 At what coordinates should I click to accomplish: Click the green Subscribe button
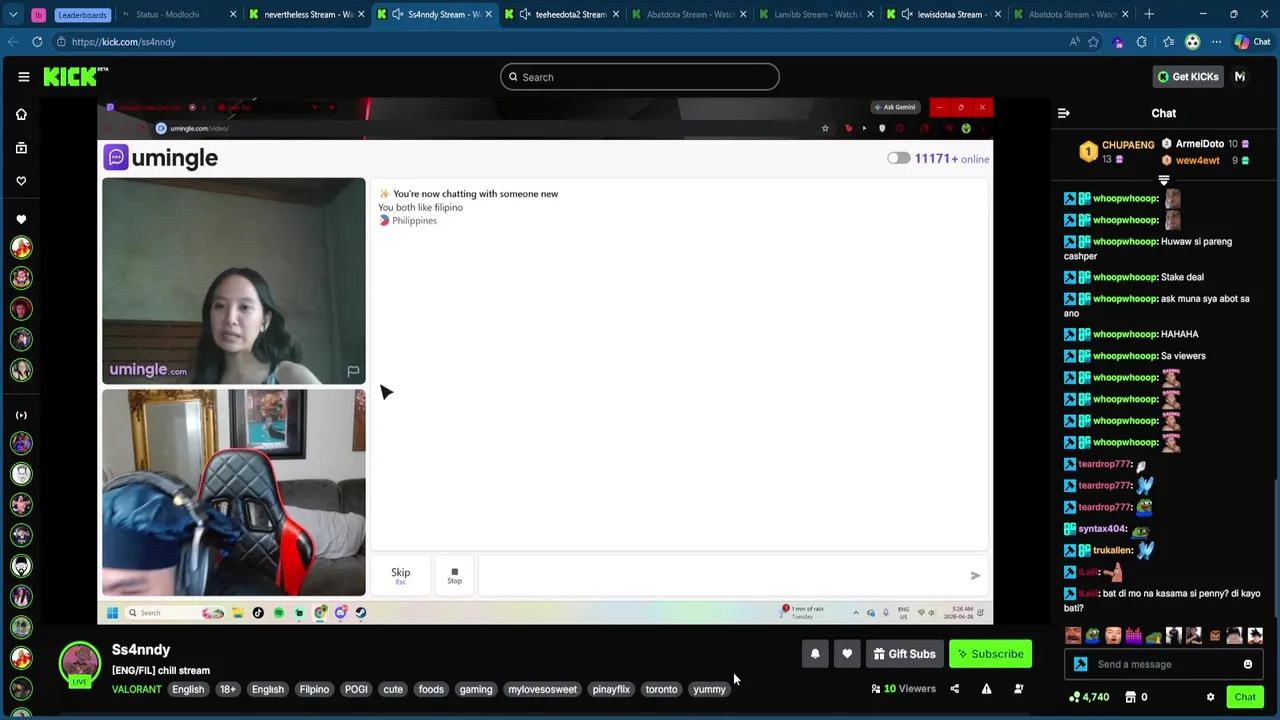(x=990, y=654)
